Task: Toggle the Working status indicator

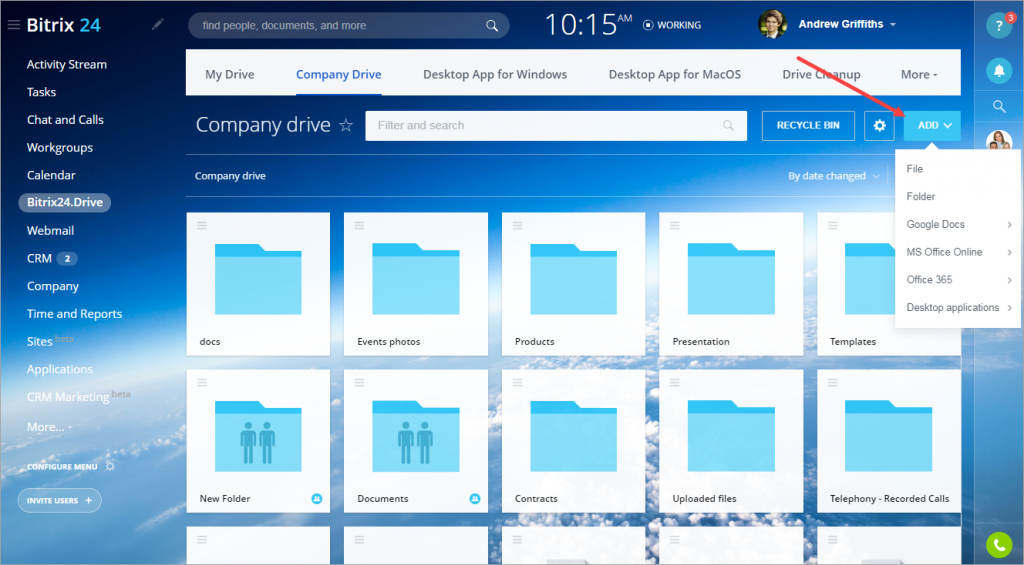Action: click(672, 25)
